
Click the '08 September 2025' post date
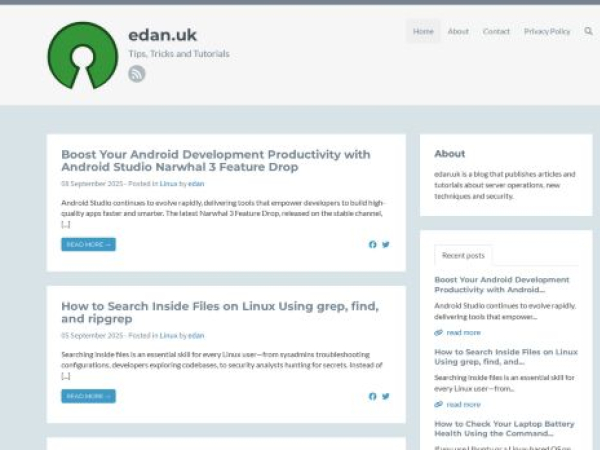click(x=92, y=184)
